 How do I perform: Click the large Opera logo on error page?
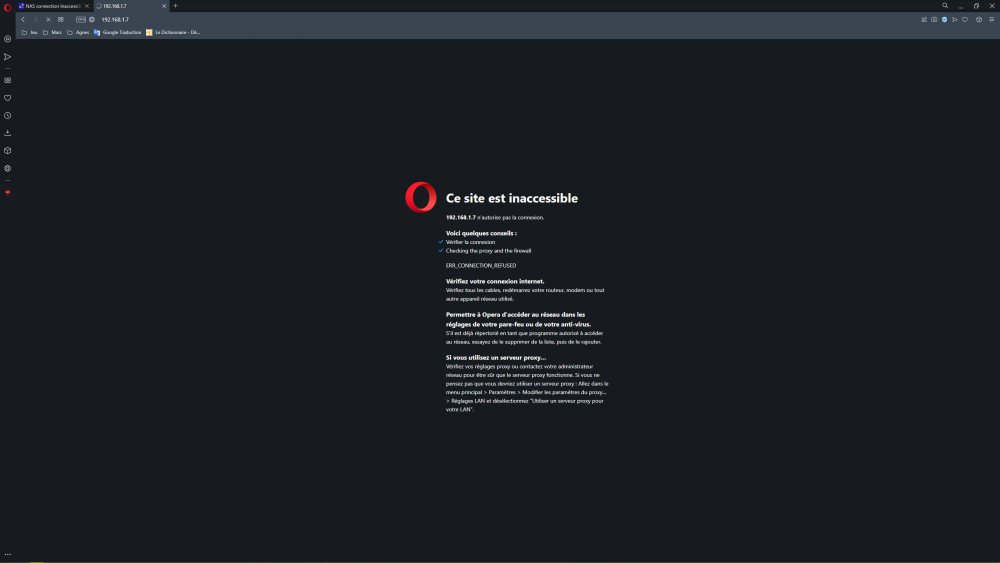(421, 197)
